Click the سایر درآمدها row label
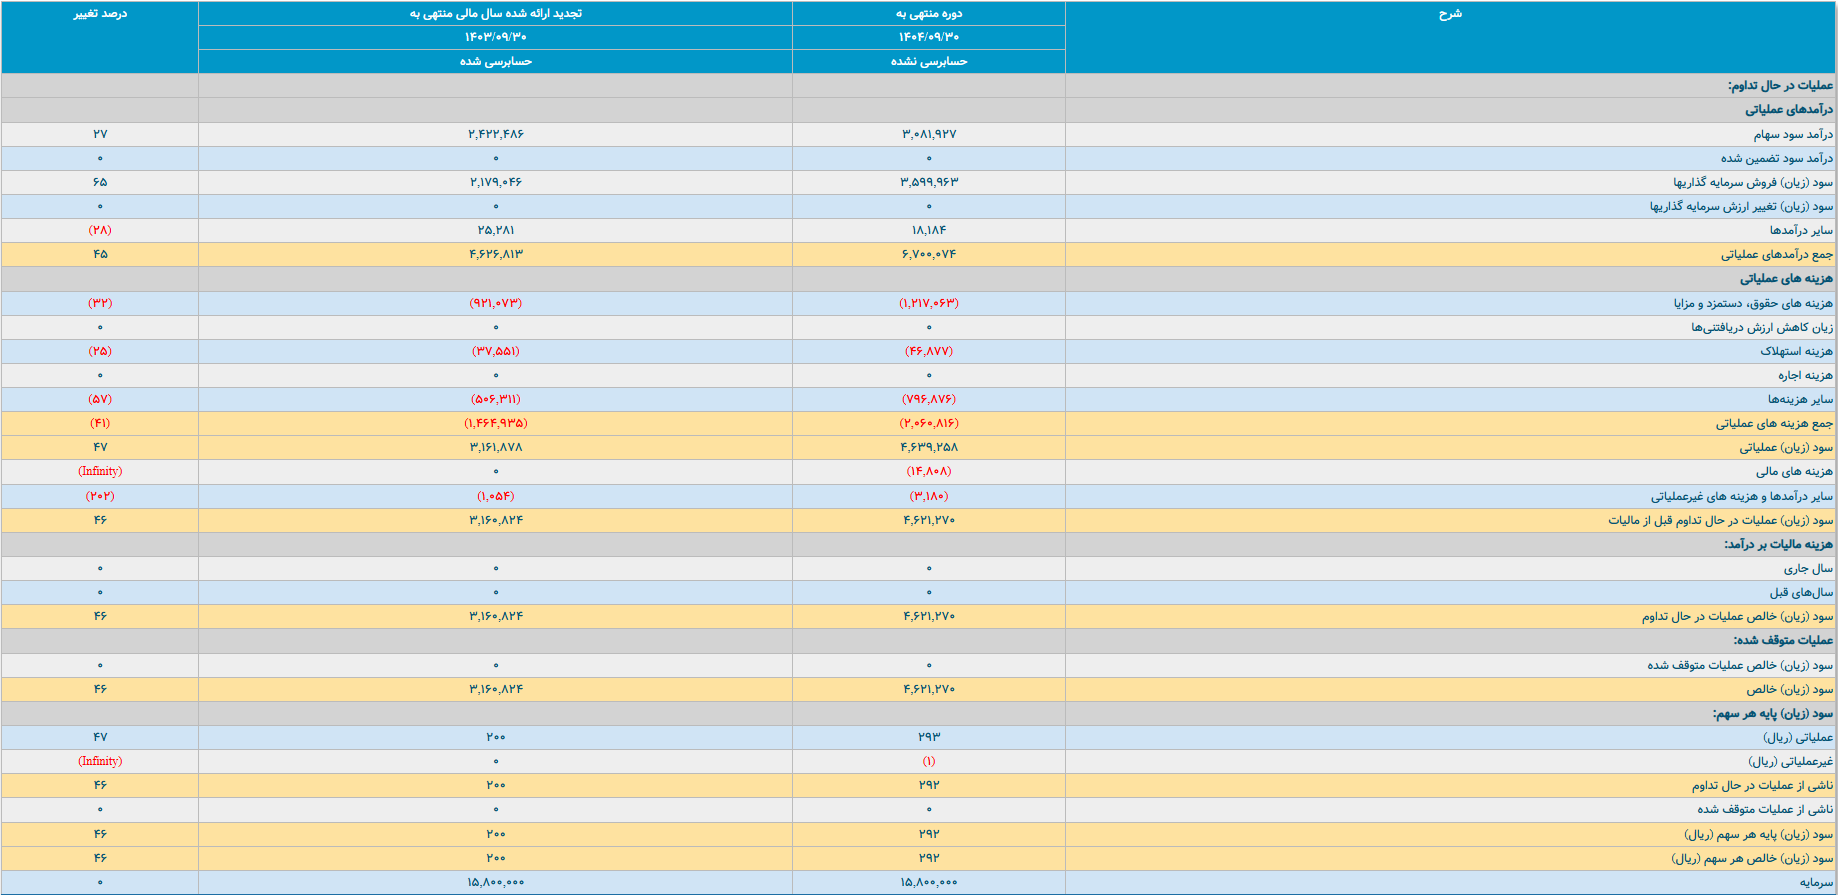The height and width of the screenshot is (895, 1838). (x=1801, y=230)
